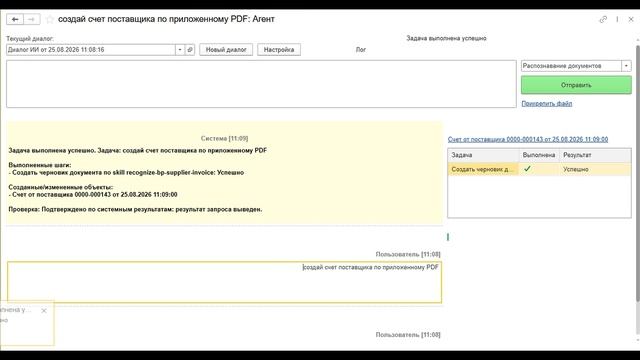Expand the Текущий диалог dropdown list
Viewport: 640px width, 360px height.
(x=180, y=49)
